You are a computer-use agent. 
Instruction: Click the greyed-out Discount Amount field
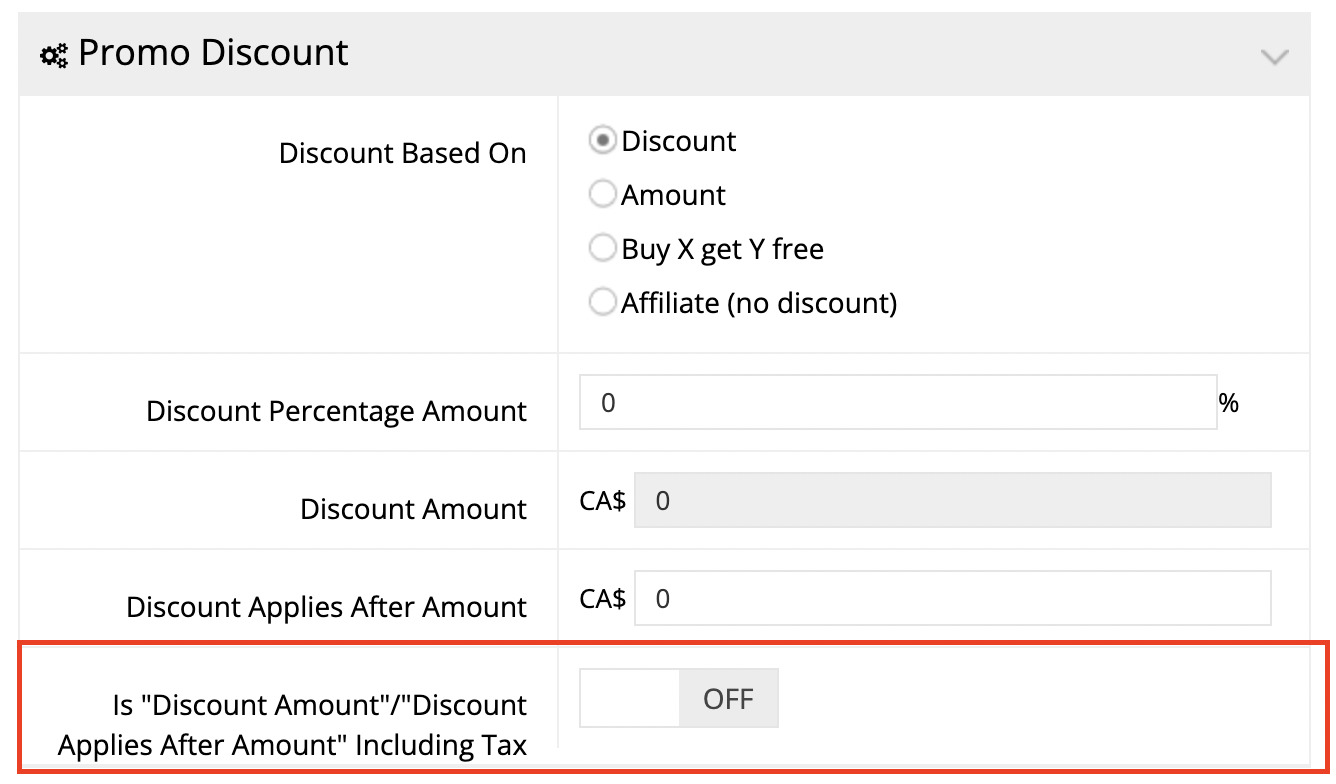tap(952, 500)
